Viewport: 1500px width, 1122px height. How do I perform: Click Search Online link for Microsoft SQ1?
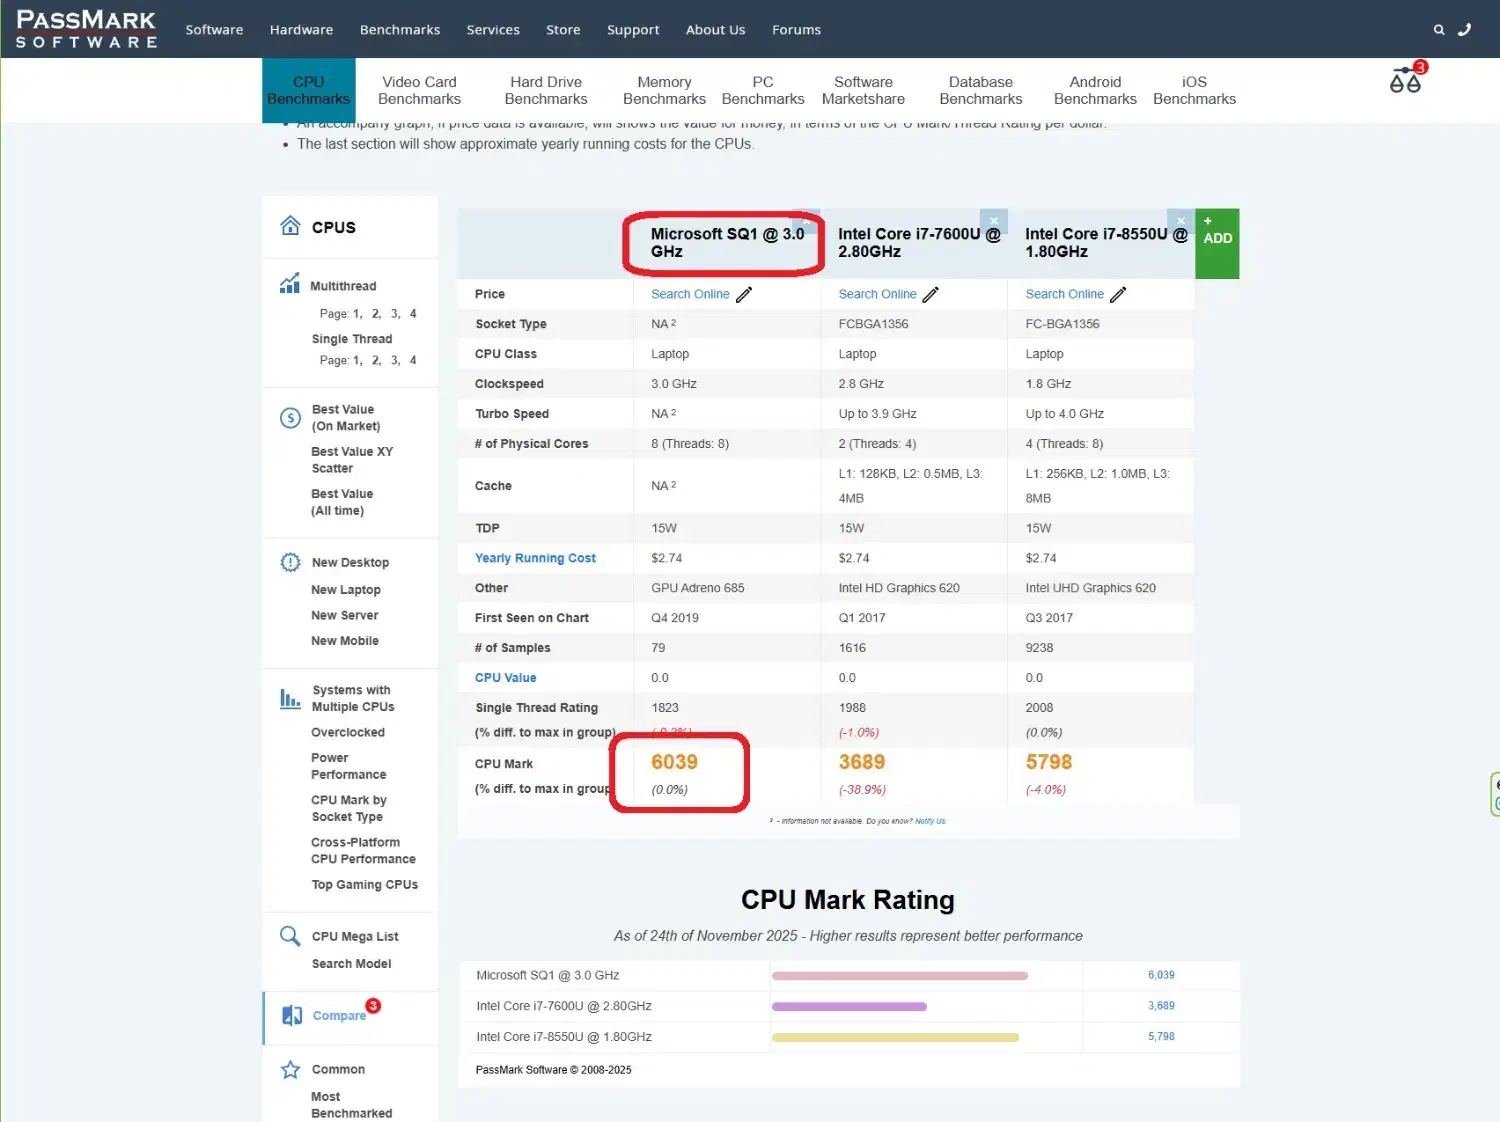click(690, 294)
